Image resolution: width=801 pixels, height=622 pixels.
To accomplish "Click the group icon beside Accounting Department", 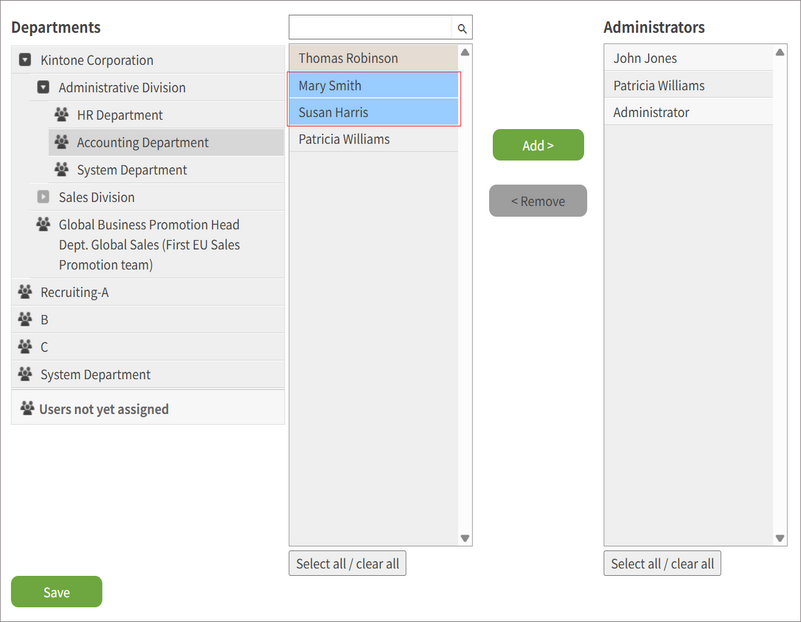I will [x=62, y=142].
